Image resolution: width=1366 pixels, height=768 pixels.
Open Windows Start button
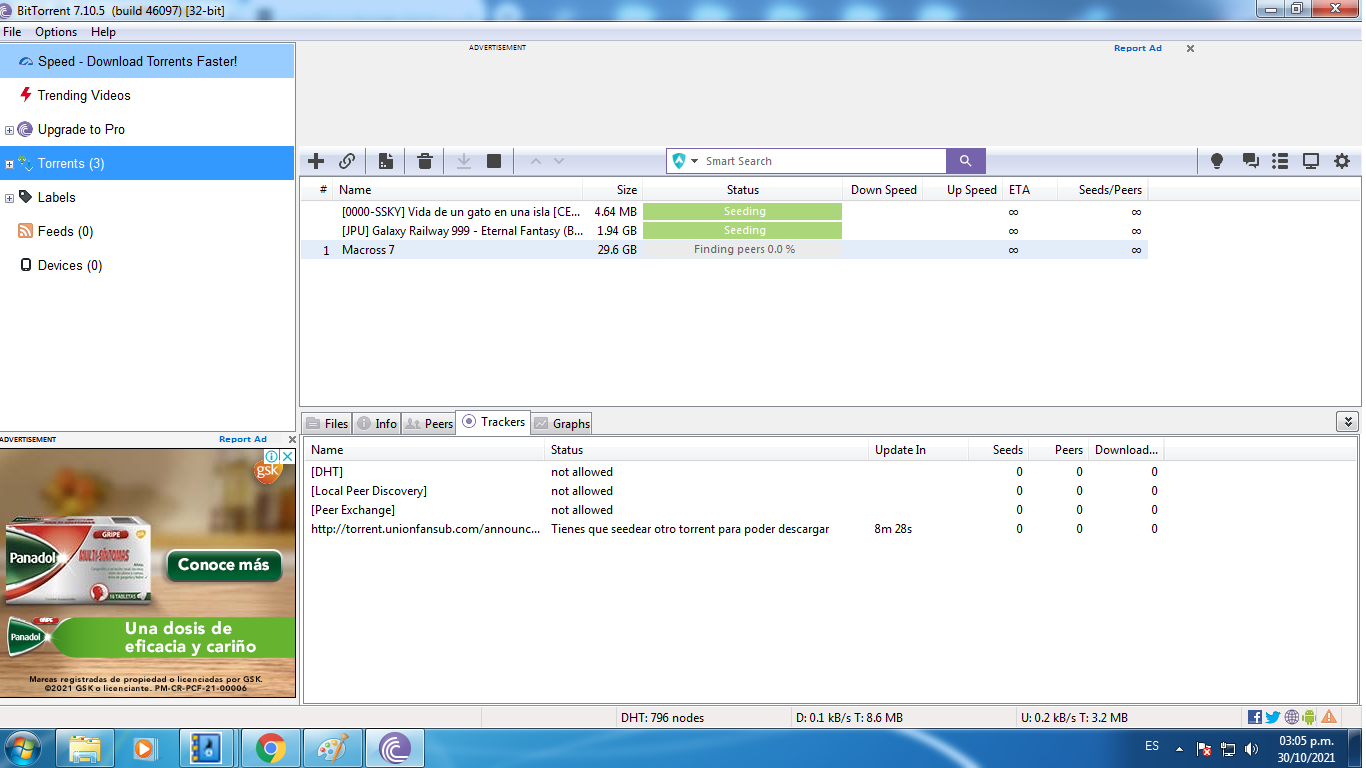23,748
